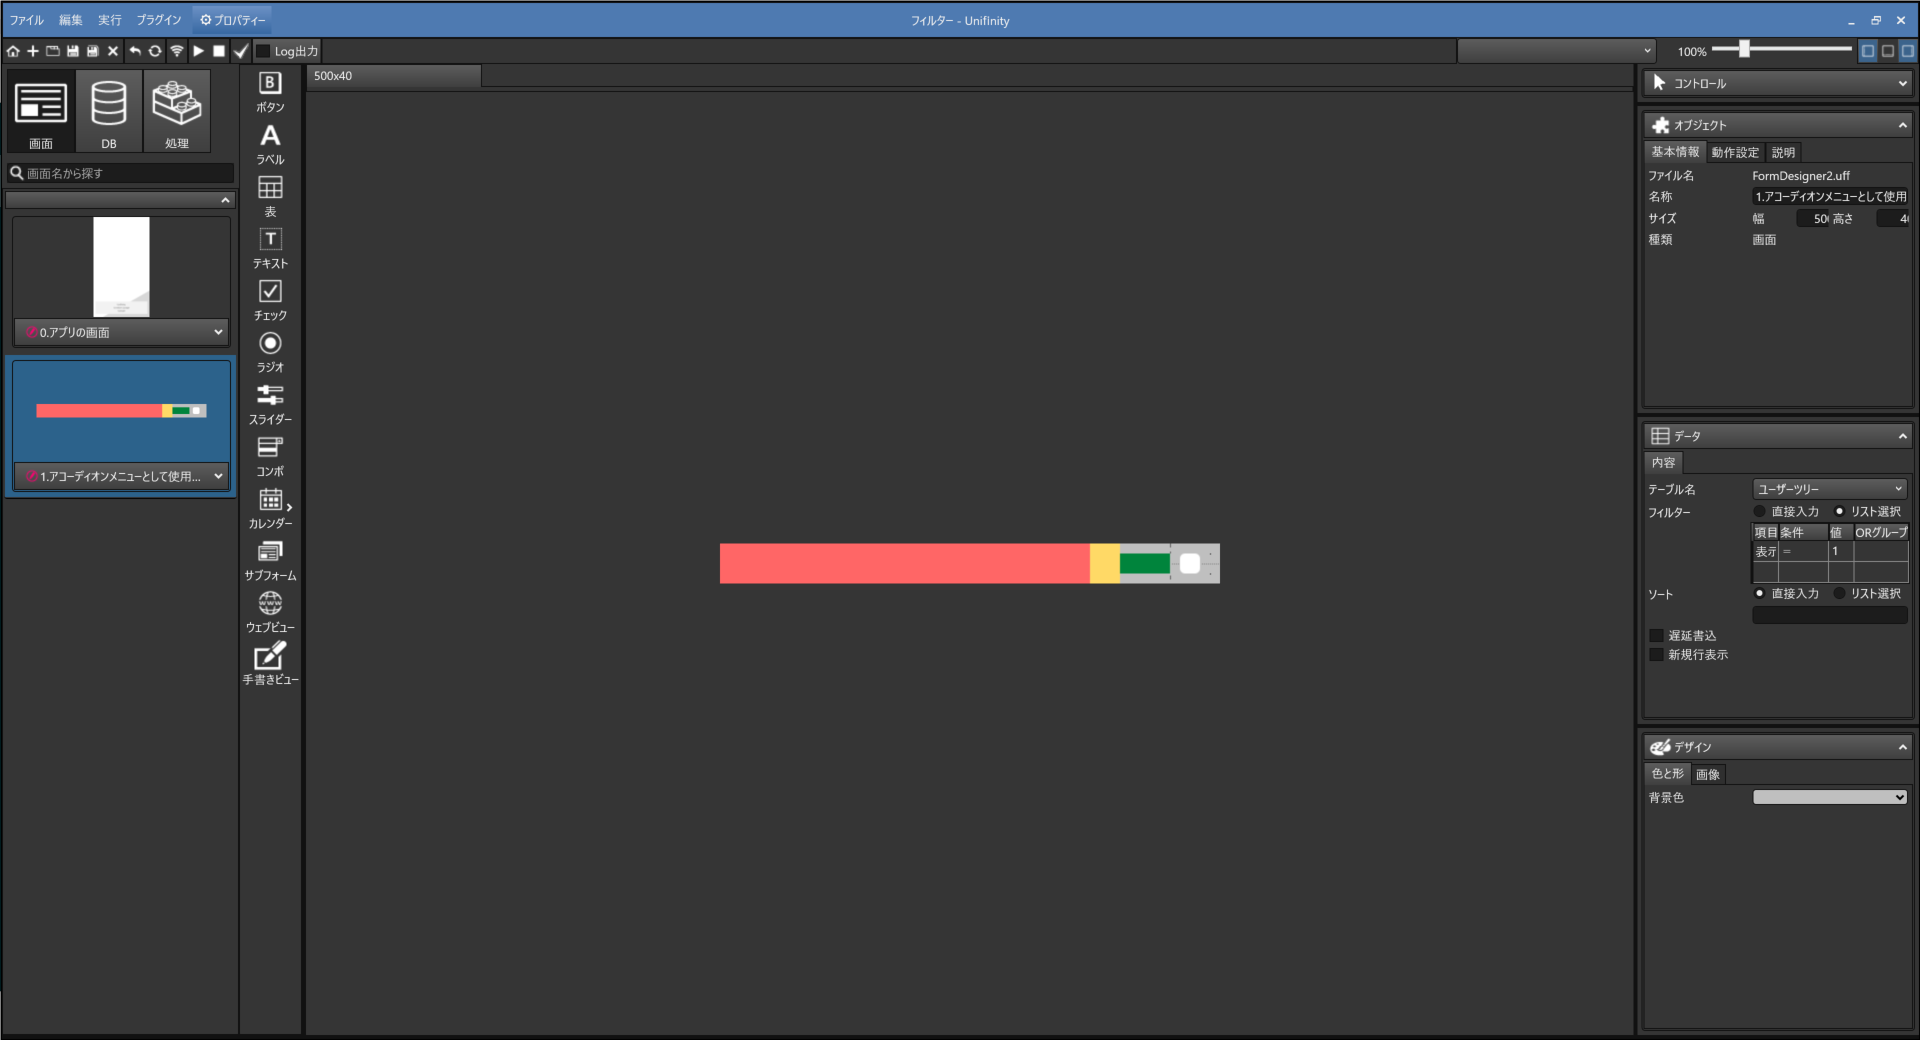The width and height of the screenshot is (1920, 1040).
Task: Open the DB database panel icon
Action: pyautogui.click(x=109, y=111)
